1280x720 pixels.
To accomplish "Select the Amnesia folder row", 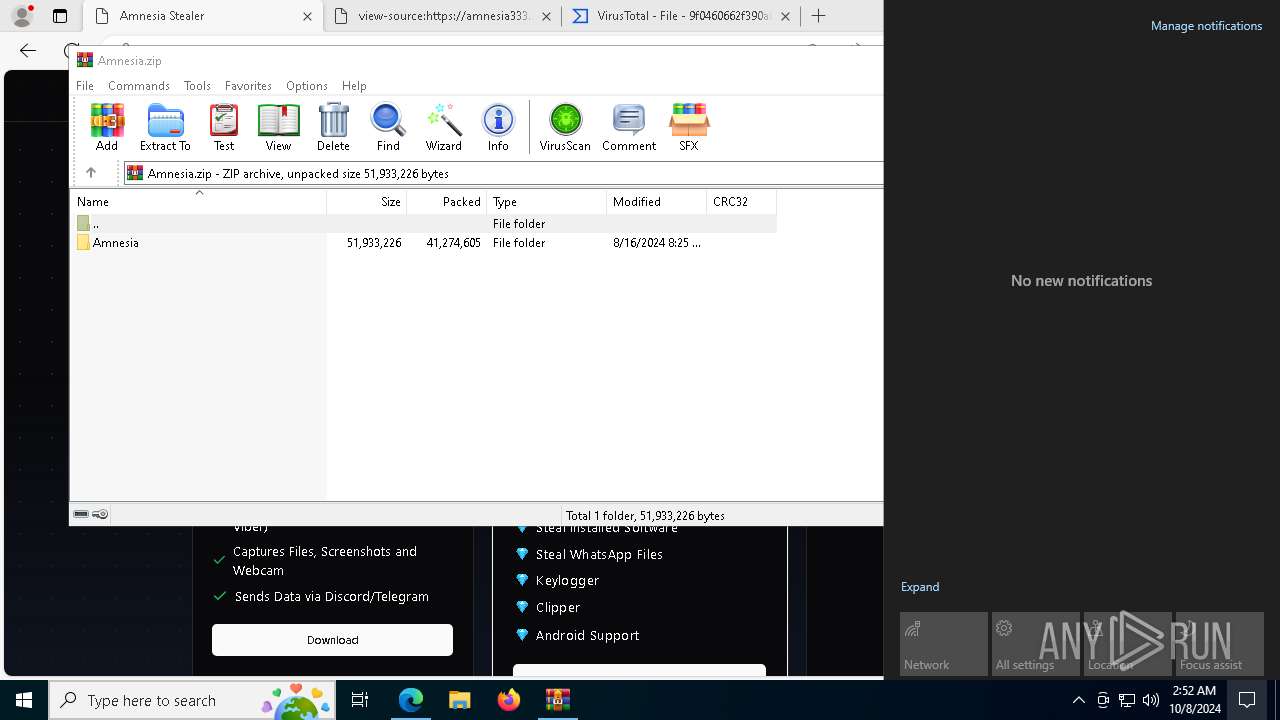I will click(x=424, y=243).
